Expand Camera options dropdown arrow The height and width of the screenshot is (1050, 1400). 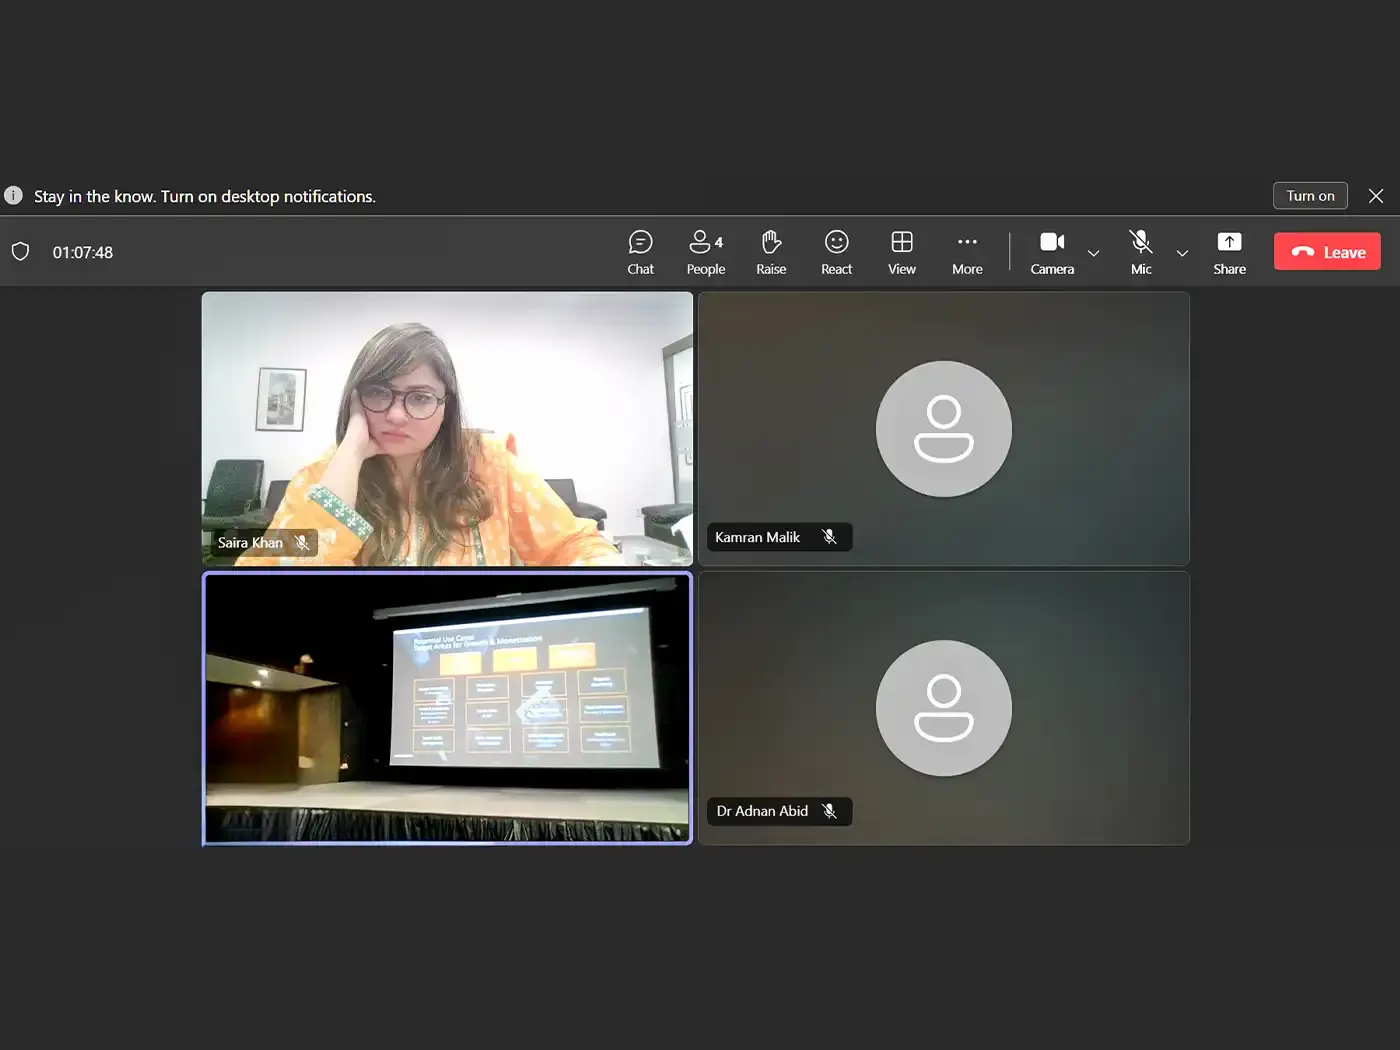pyautogui.click(x=1094, y=253)
